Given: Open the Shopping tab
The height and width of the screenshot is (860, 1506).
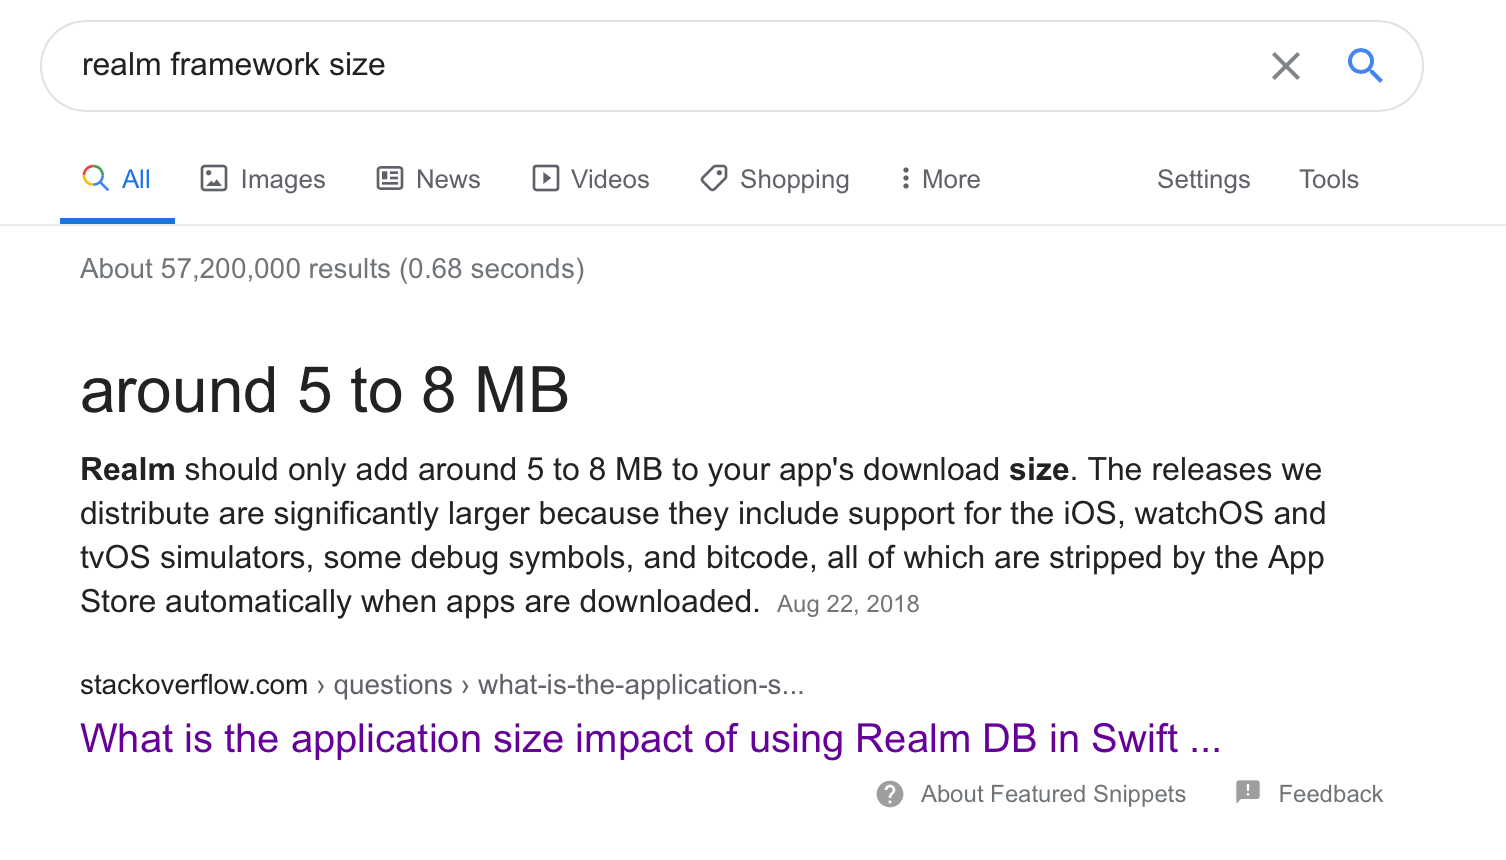Looking at the screenshot, I should click(775, 179).
